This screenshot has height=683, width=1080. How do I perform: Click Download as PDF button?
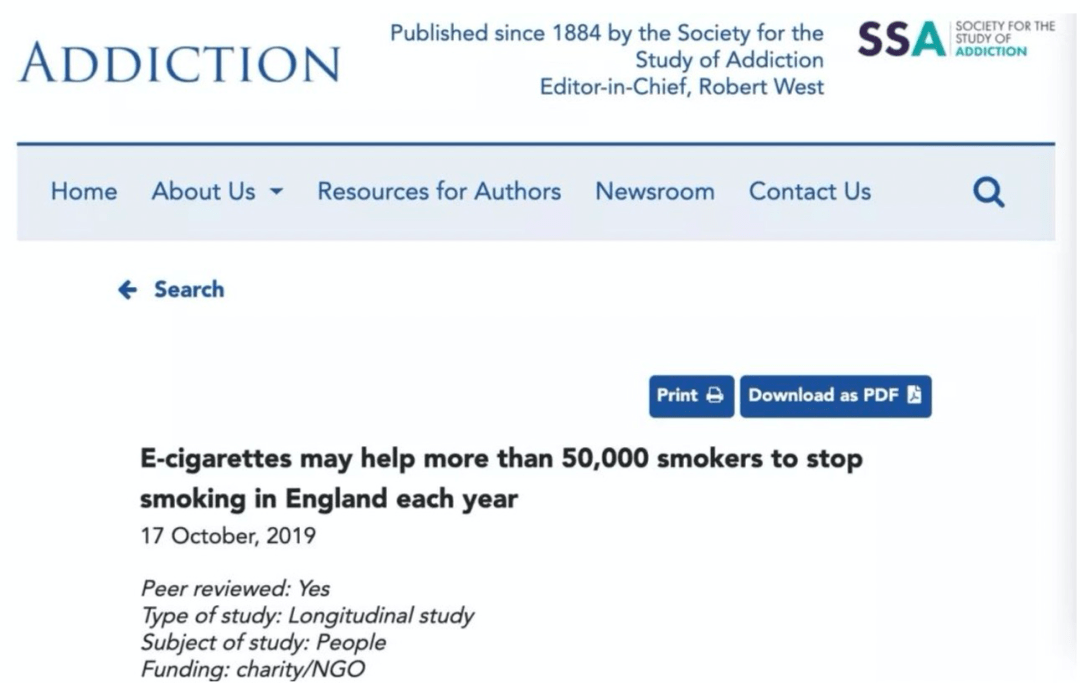[x=835, y=396]
